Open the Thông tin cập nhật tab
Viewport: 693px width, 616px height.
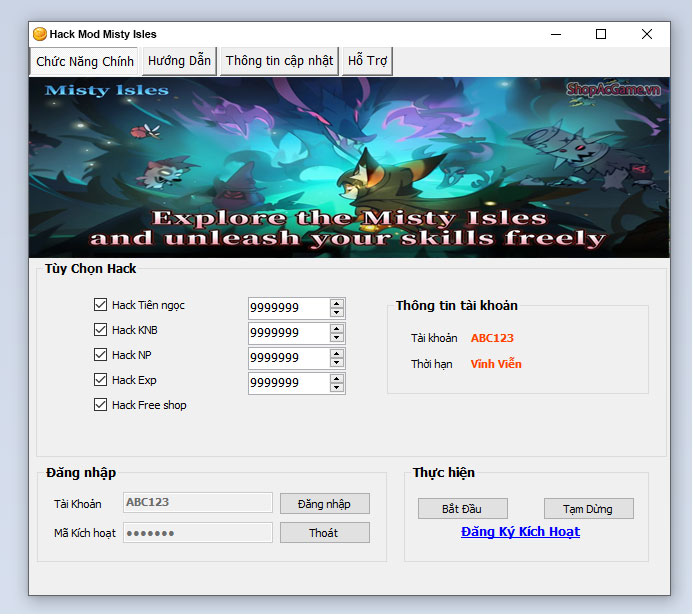coord(279,61)
